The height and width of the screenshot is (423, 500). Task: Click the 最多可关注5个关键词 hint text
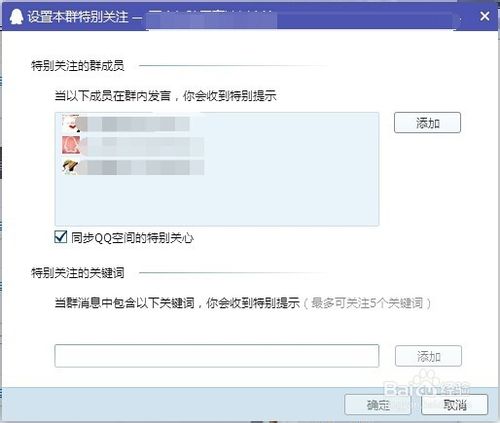tap(367, 303)
